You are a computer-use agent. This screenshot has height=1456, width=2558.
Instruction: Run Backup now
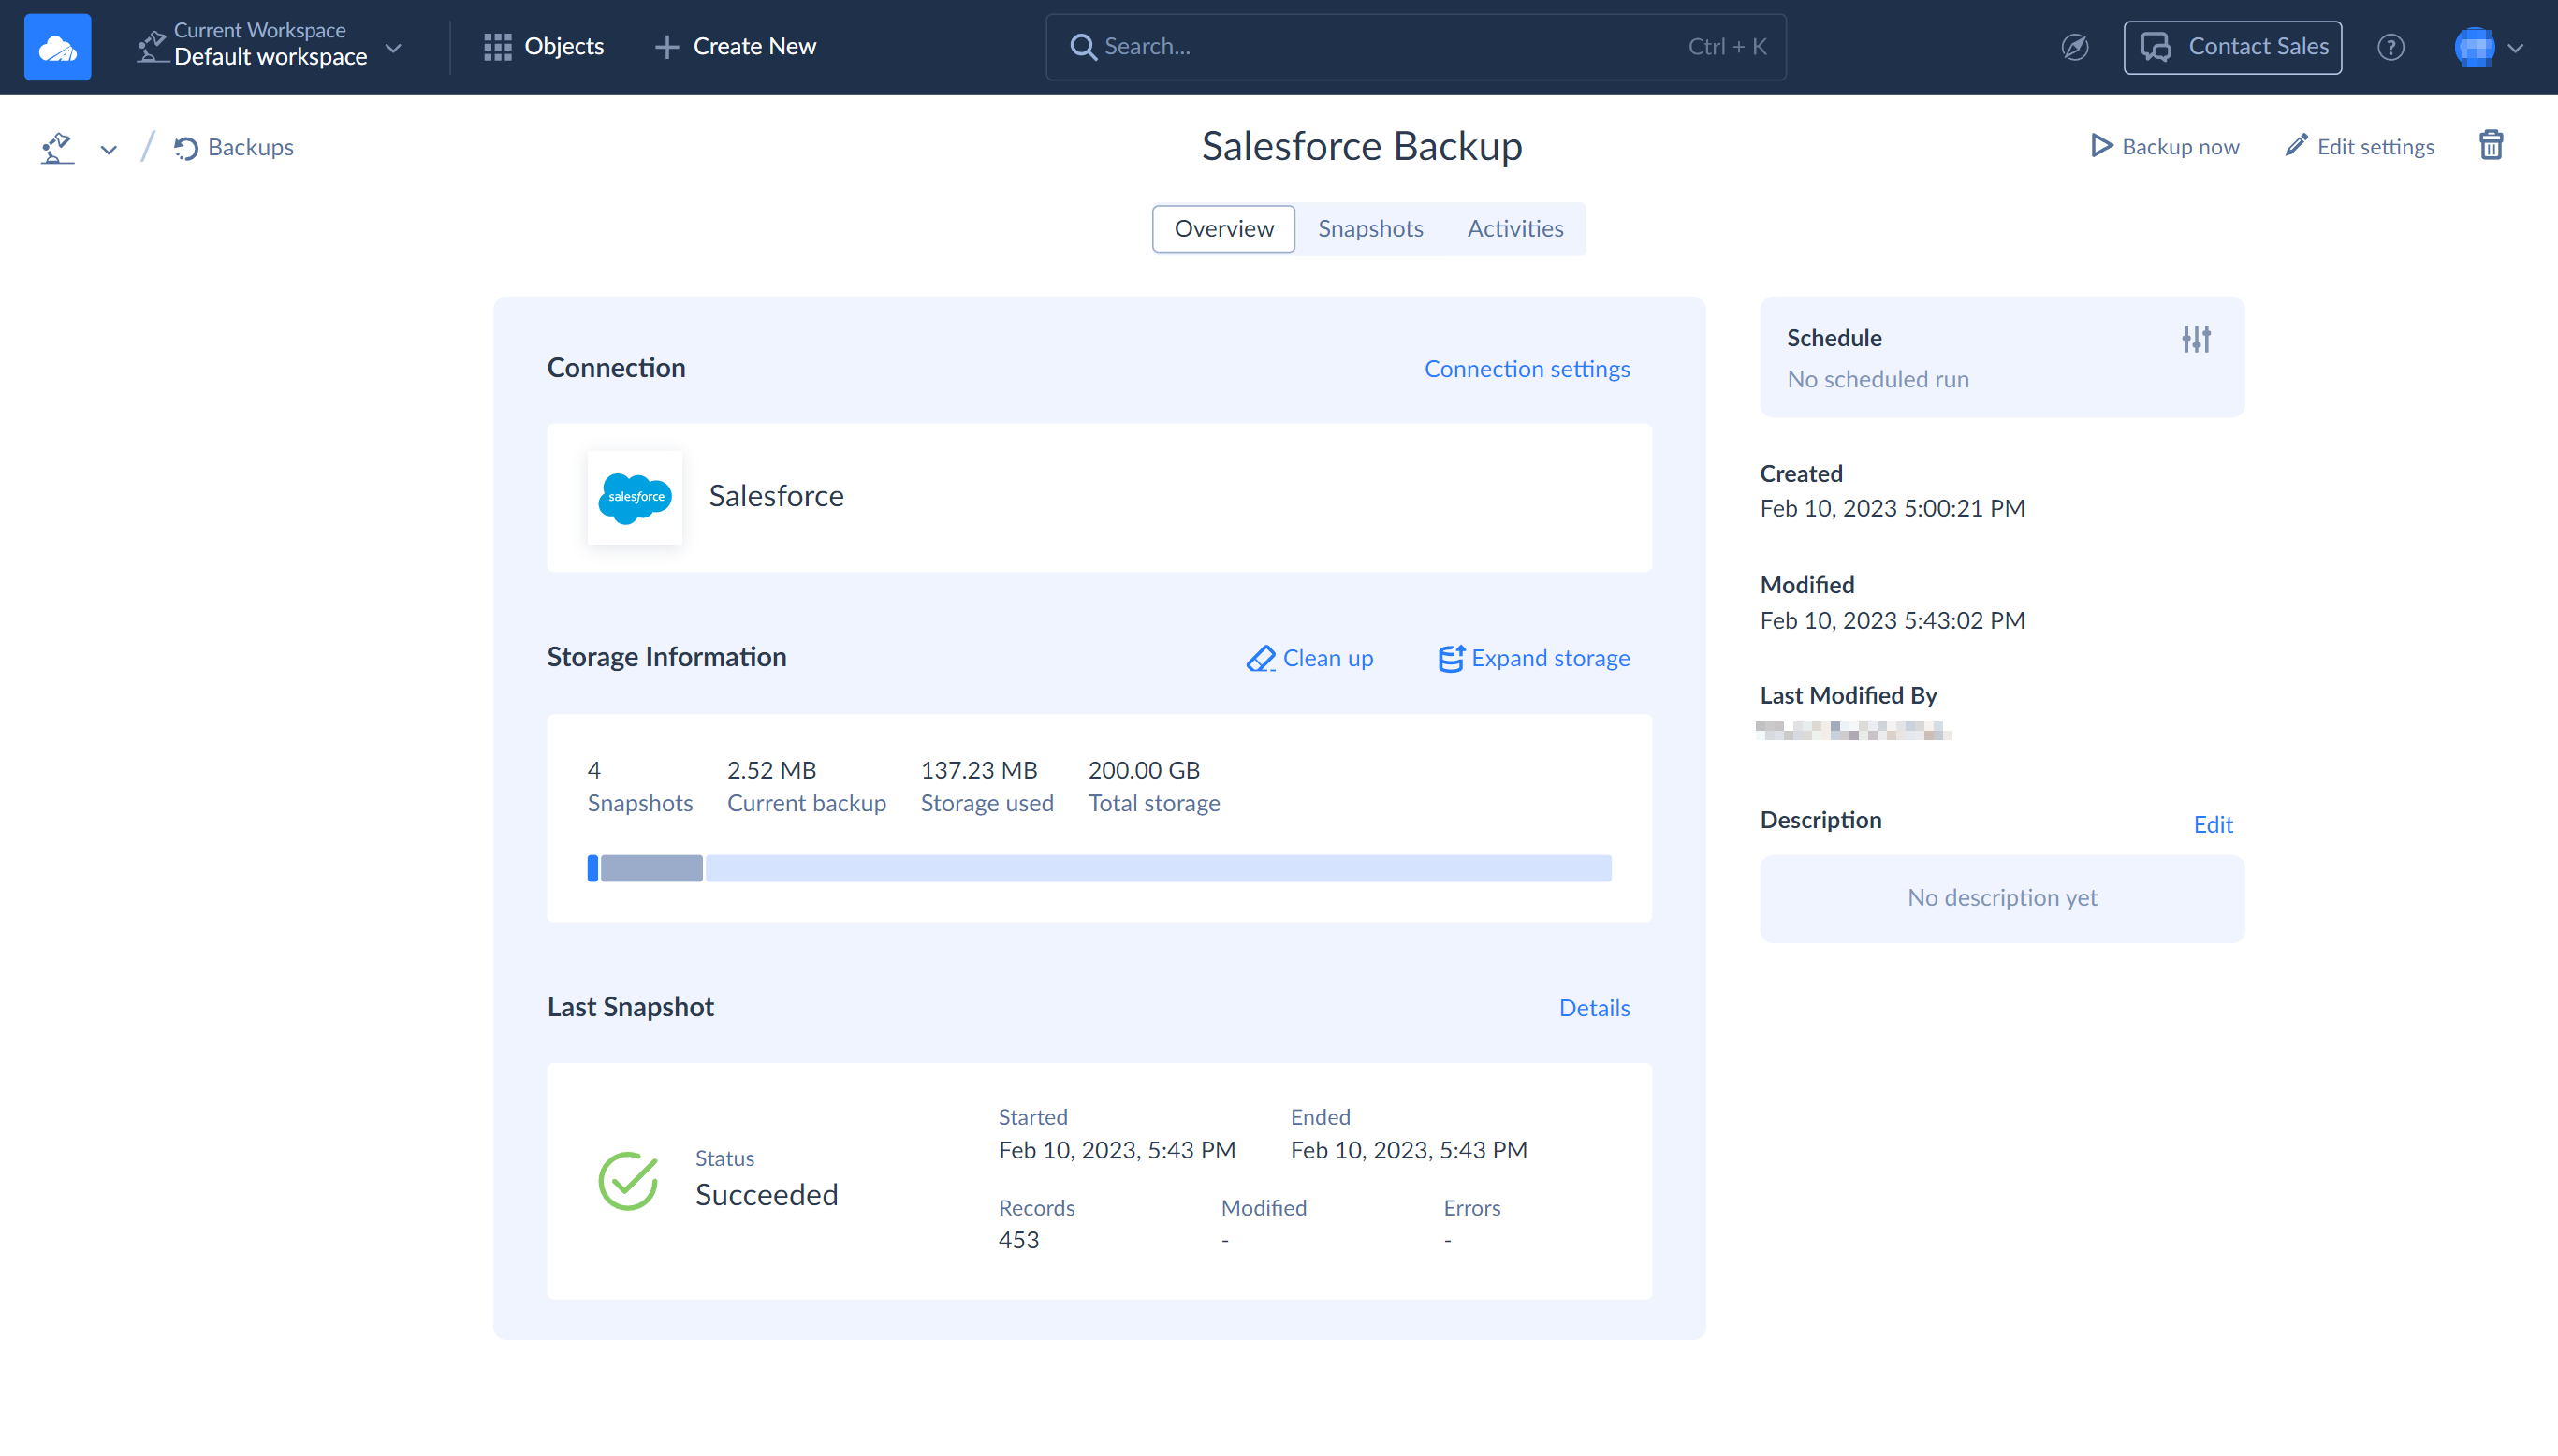(2164, 146)
